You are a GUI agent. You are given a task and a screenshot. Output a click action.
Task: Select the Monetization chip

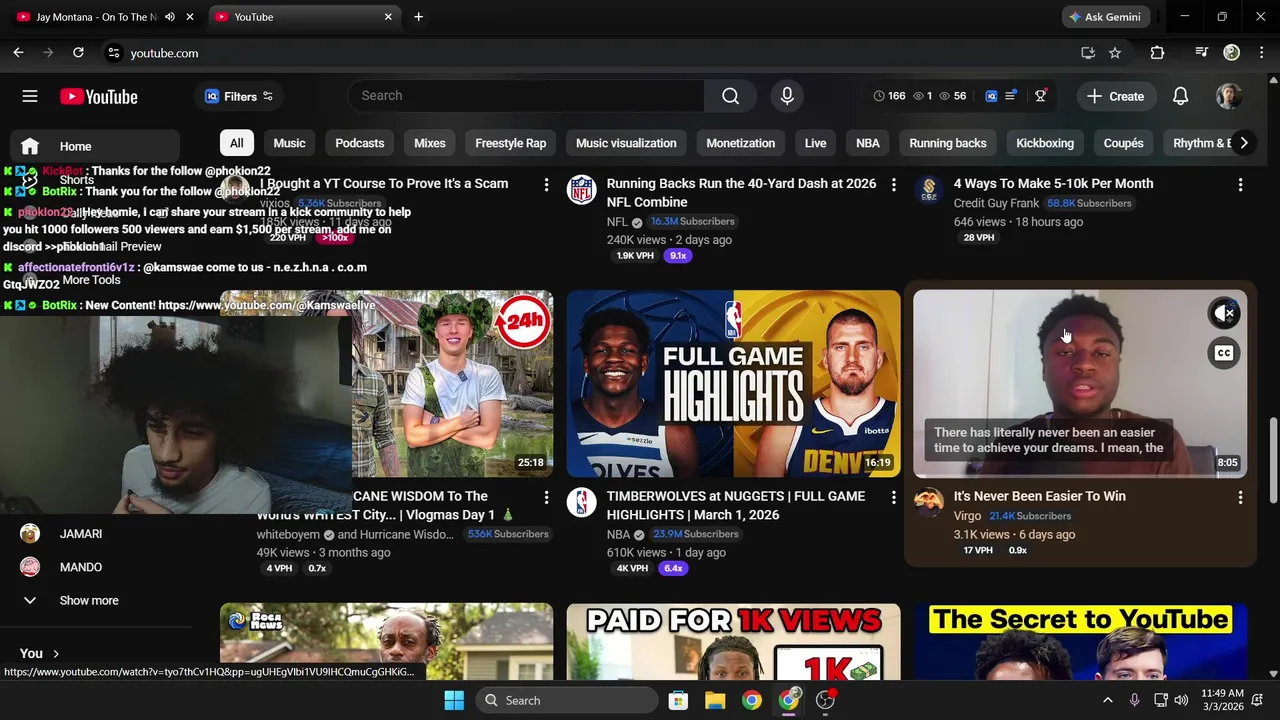[x=740, y=143]
